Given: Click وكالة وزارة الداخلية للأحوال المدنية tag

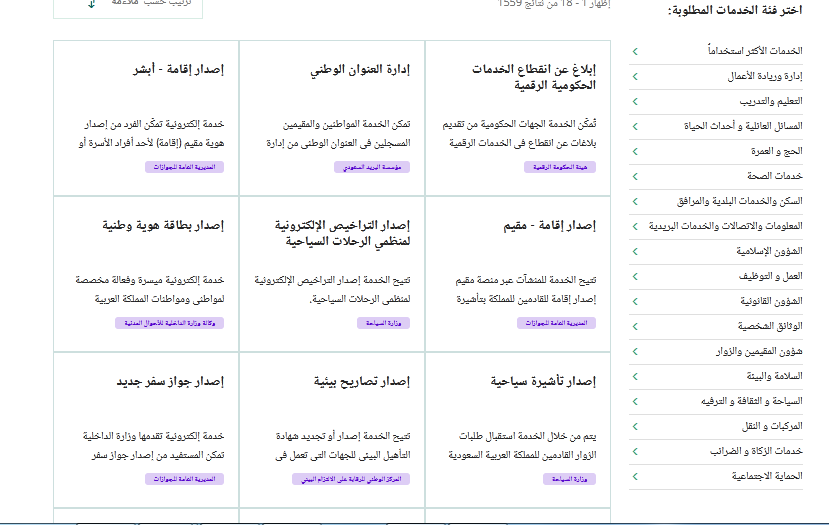Looking at the screenshot, I should (169, 323).
